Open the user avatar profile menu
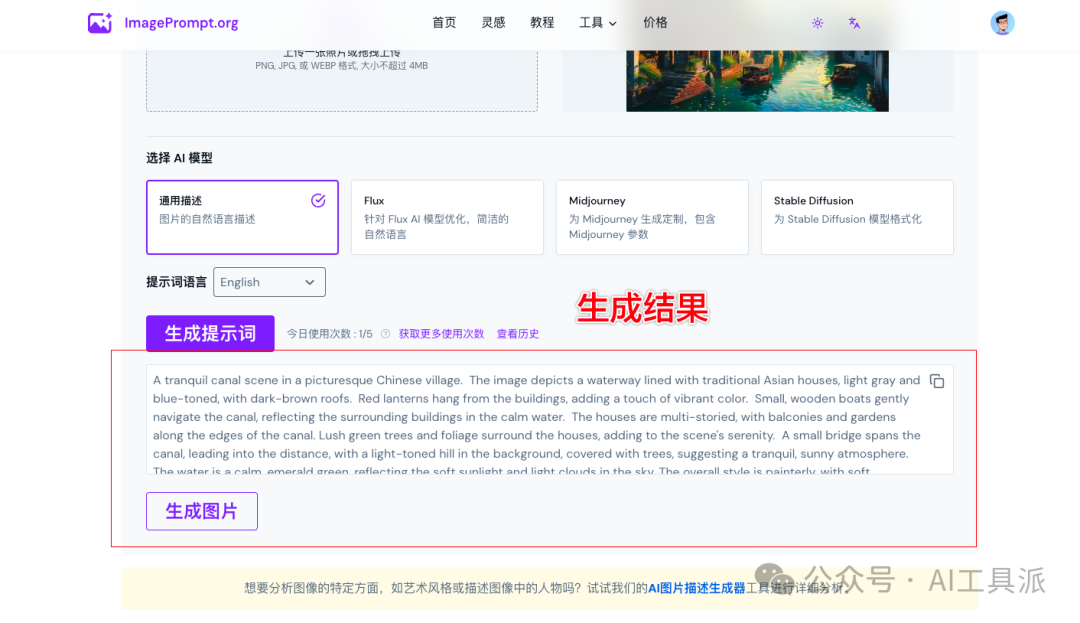The height and width of the screenshot is (623, 1080). point(1002,23)
